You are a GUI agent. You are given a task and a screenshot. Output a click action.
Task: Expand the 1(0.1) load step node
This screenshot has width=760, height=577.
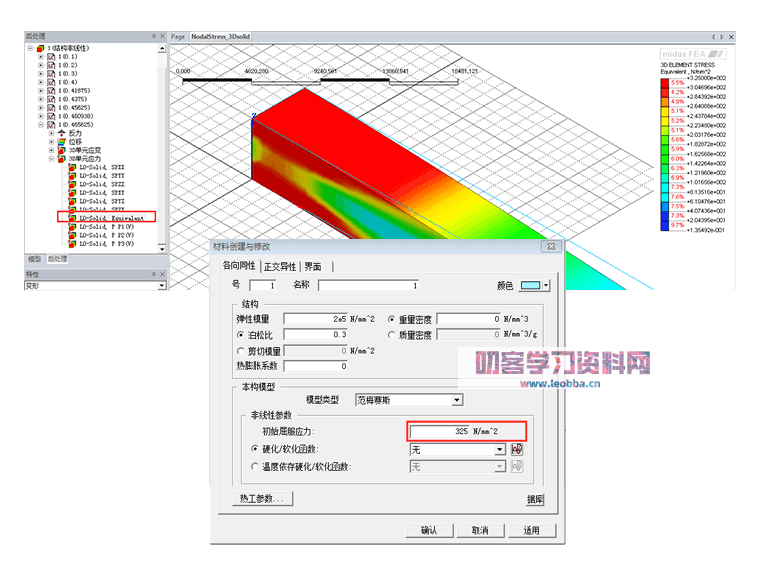41,57
